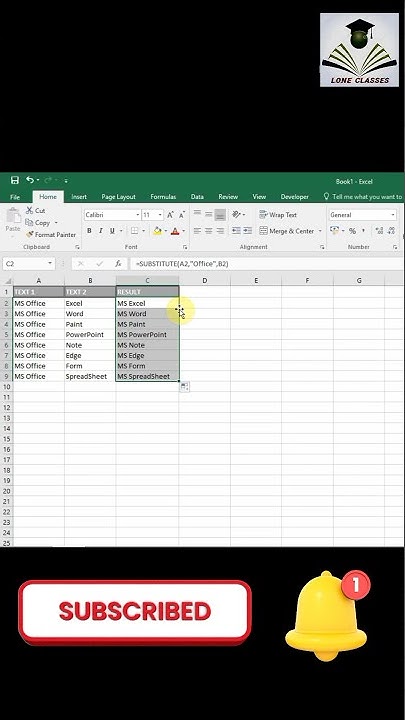405x720 pixels.
Task: Switch to the Review tab
Action: (x=228, y=197)
